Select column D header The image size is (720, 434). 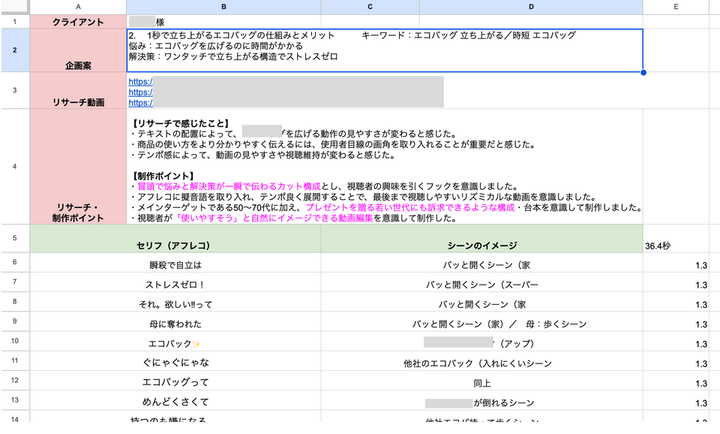[x=531, y=7]
